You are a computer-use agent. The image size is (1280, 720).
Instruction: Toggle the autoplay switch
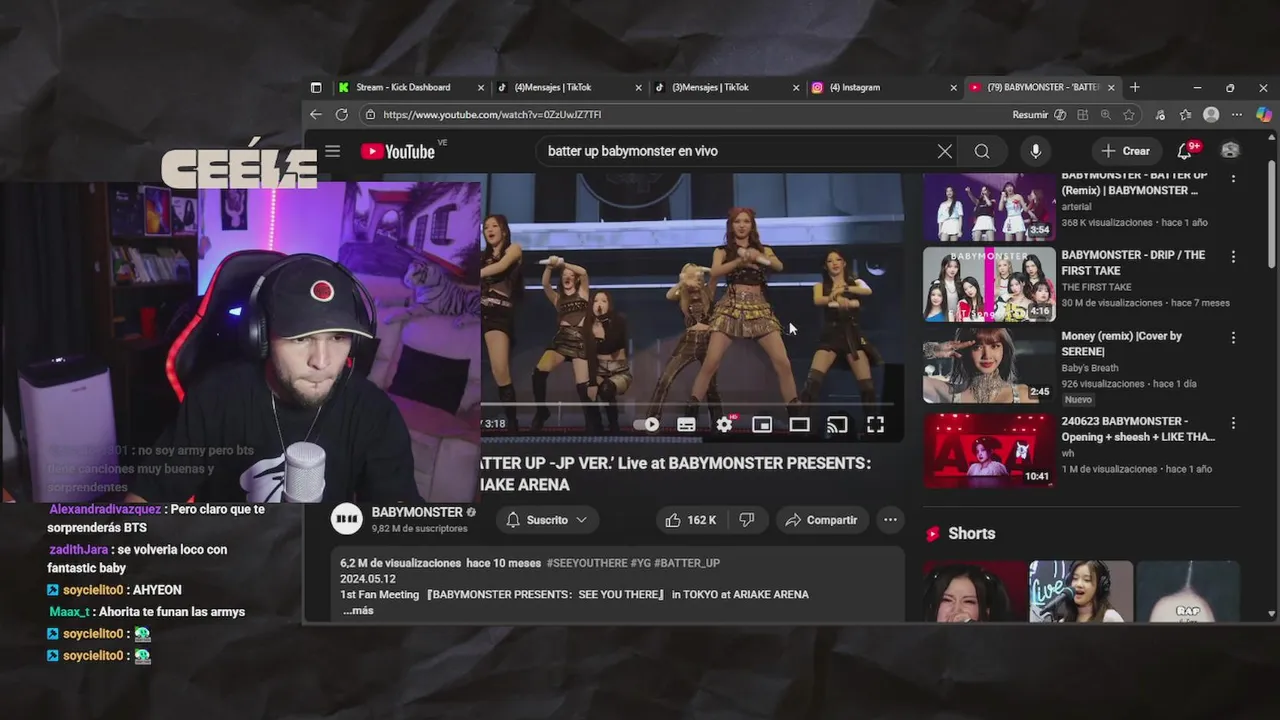pyautogui.click(x=647, y=424)
